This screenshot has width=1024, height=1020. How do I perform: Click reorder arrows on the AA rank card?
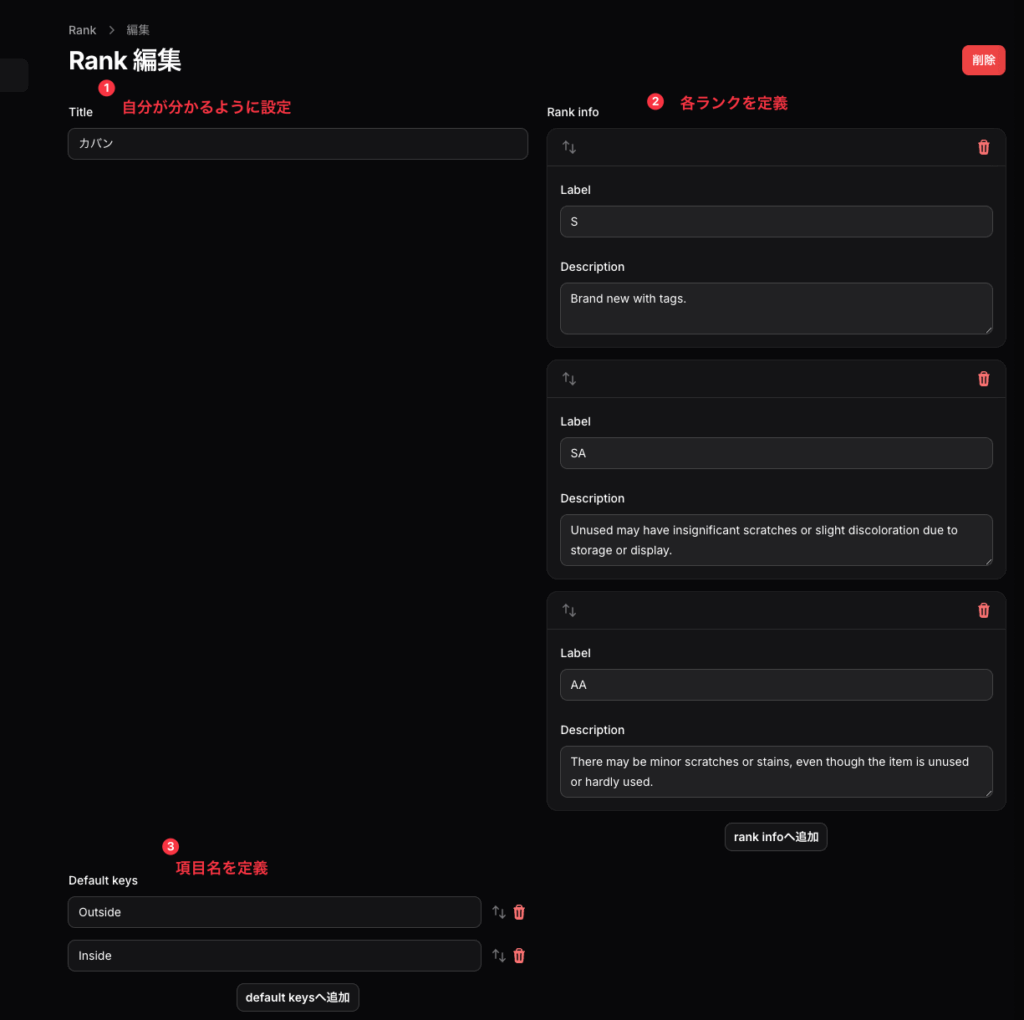[569, 610]
